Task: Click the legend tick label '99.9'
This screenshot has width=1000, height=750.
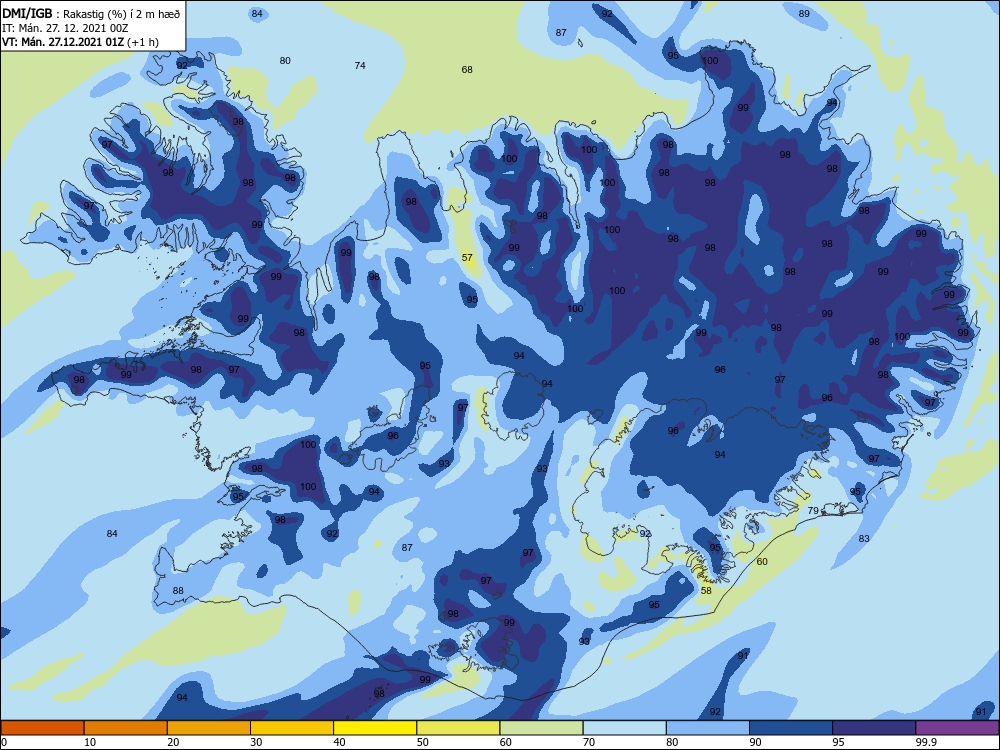Action: pos(926,742)
